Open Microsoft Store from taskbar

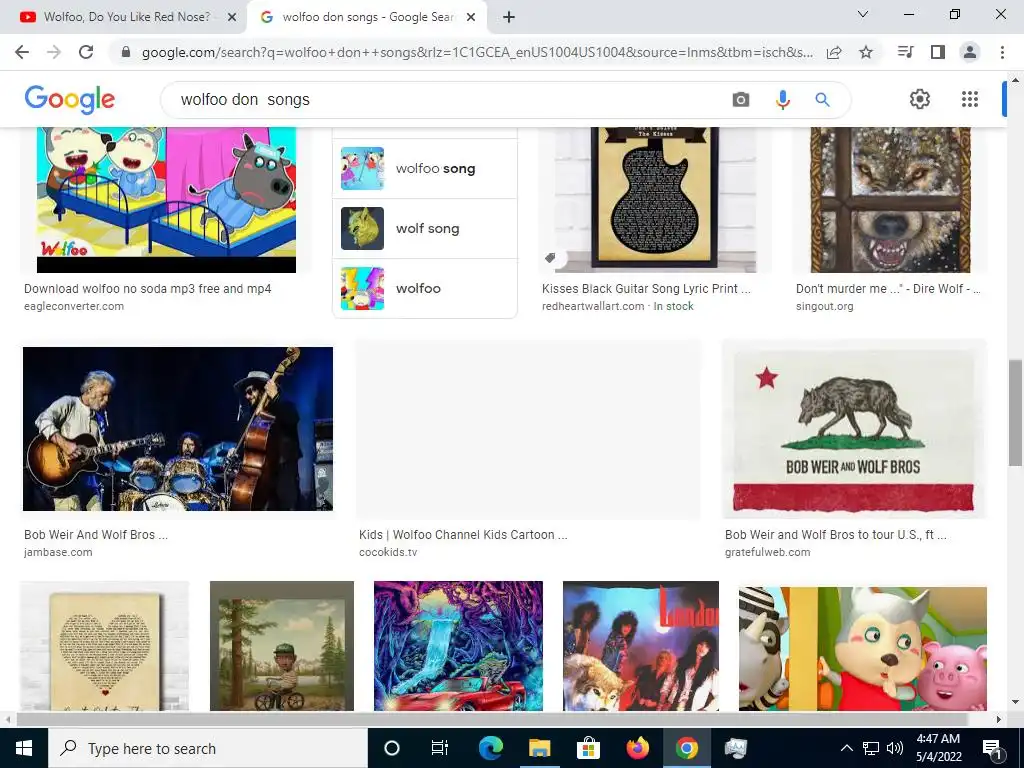(588, 748)
